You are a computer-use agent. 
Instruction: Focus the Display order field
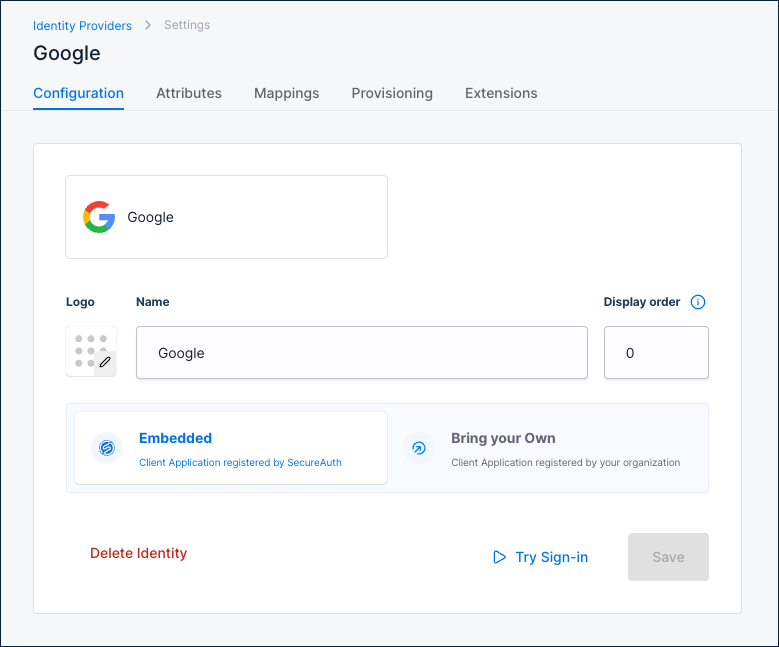(x=656, y=352)
